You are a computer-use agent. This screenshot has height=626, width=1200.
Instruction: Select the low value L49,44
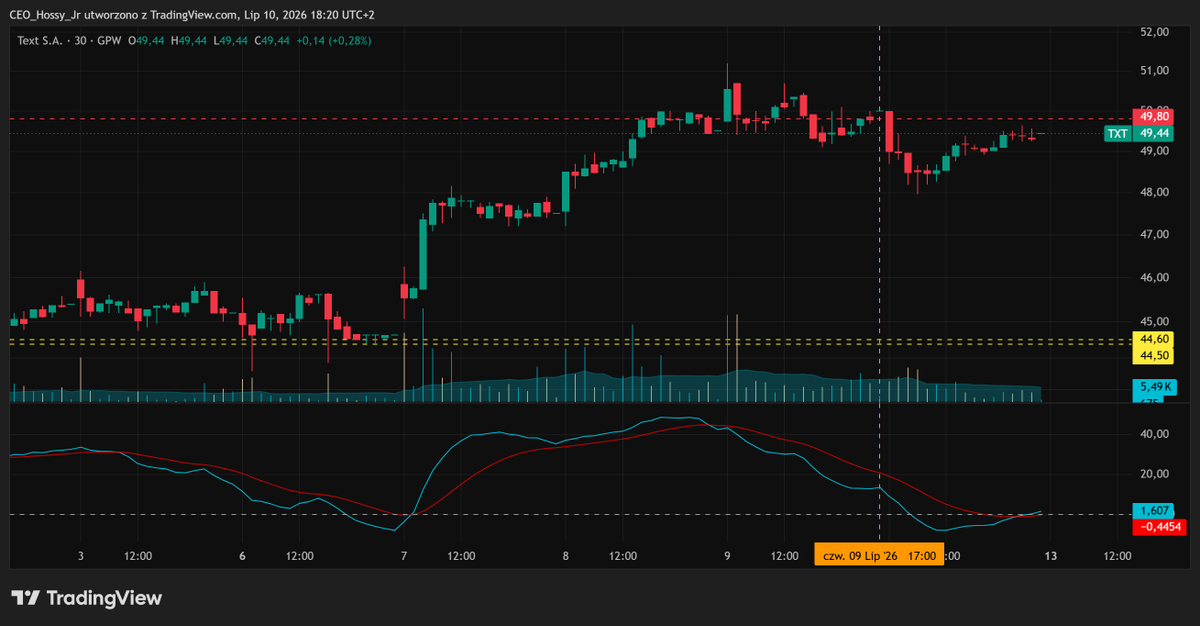click(x=231, y=41)
